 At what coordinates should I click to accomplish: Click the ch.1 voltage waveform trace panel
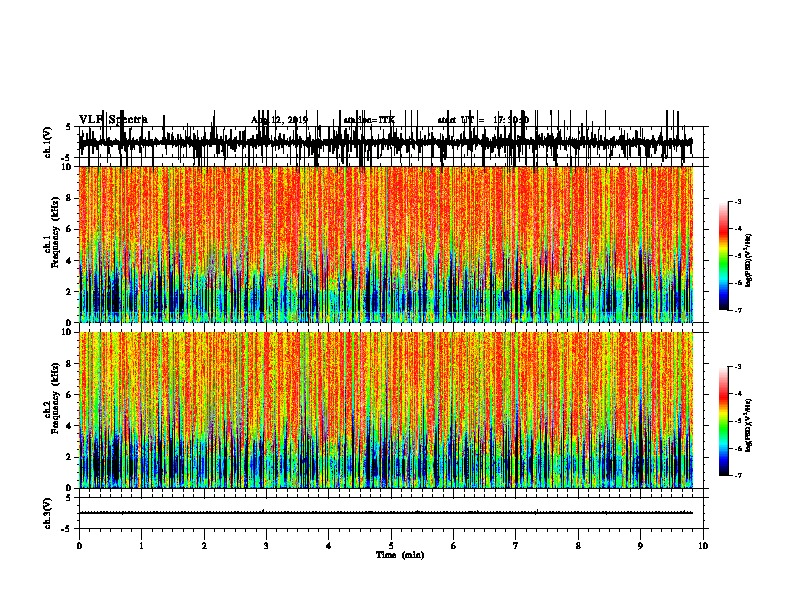click(x=393, y=142)
